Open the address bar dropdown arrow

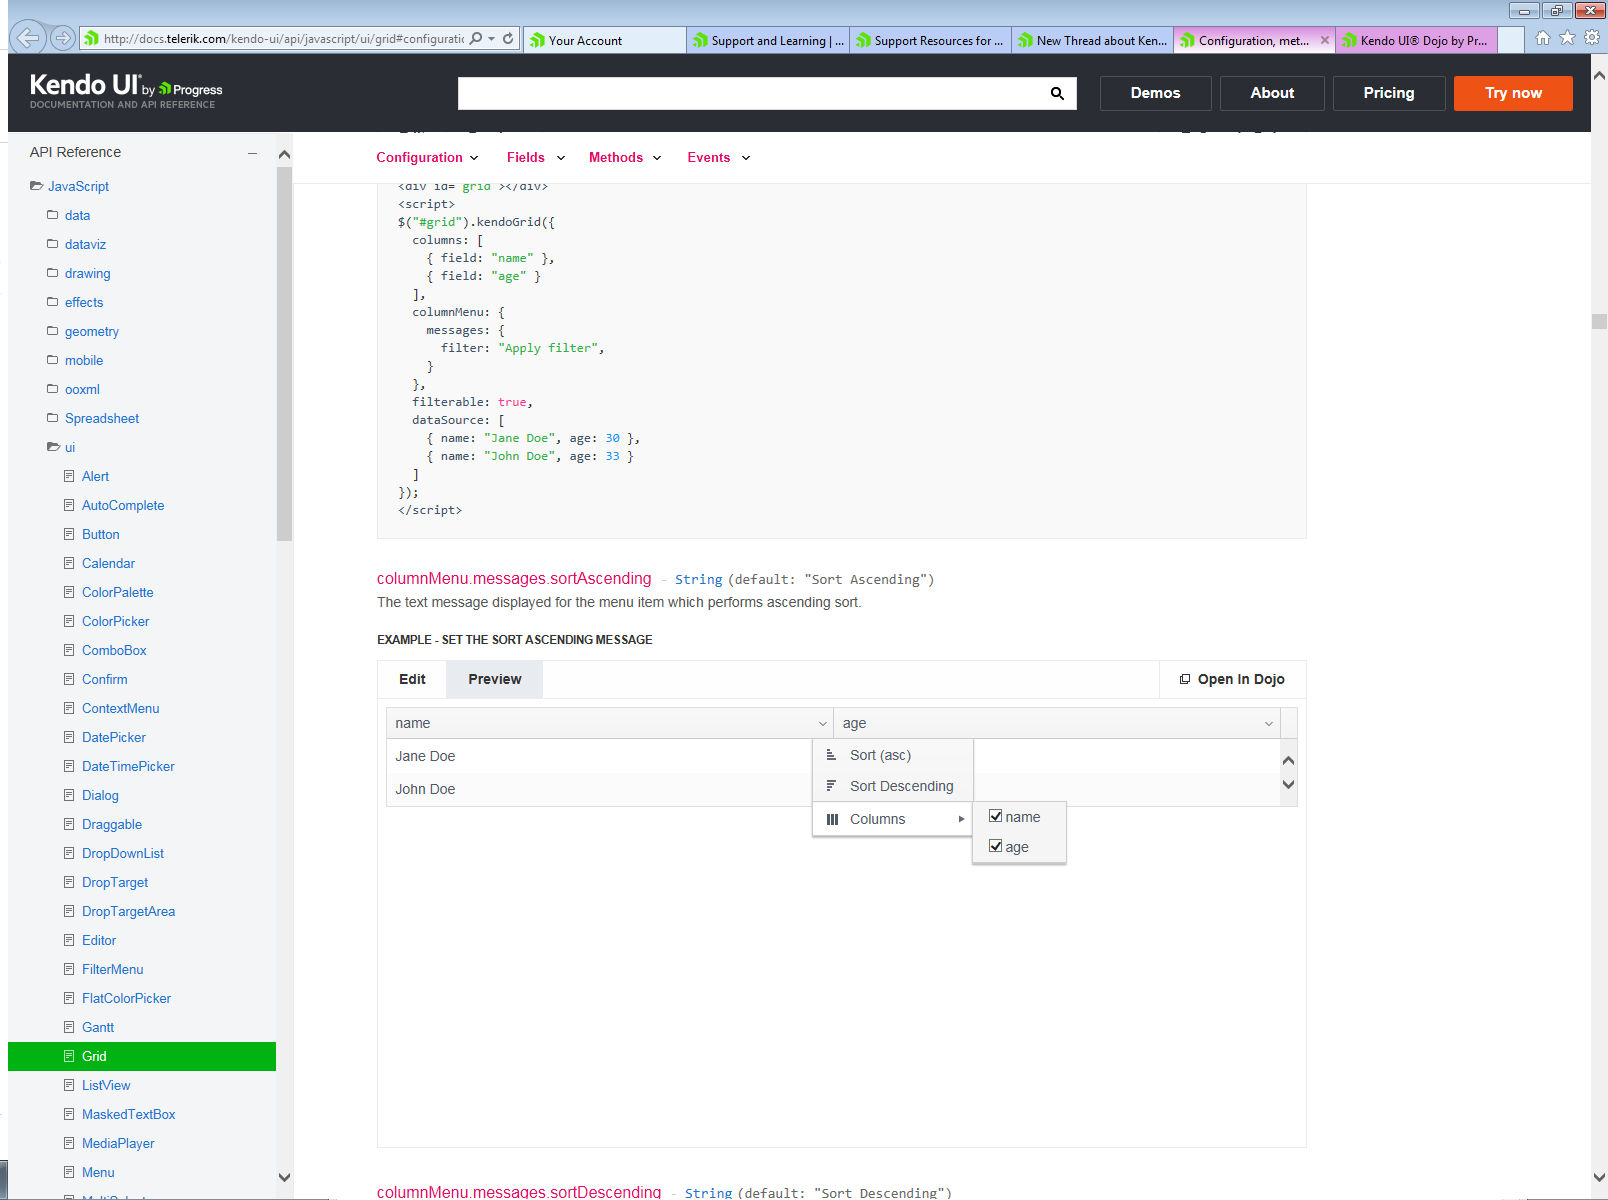coord(492,39)
